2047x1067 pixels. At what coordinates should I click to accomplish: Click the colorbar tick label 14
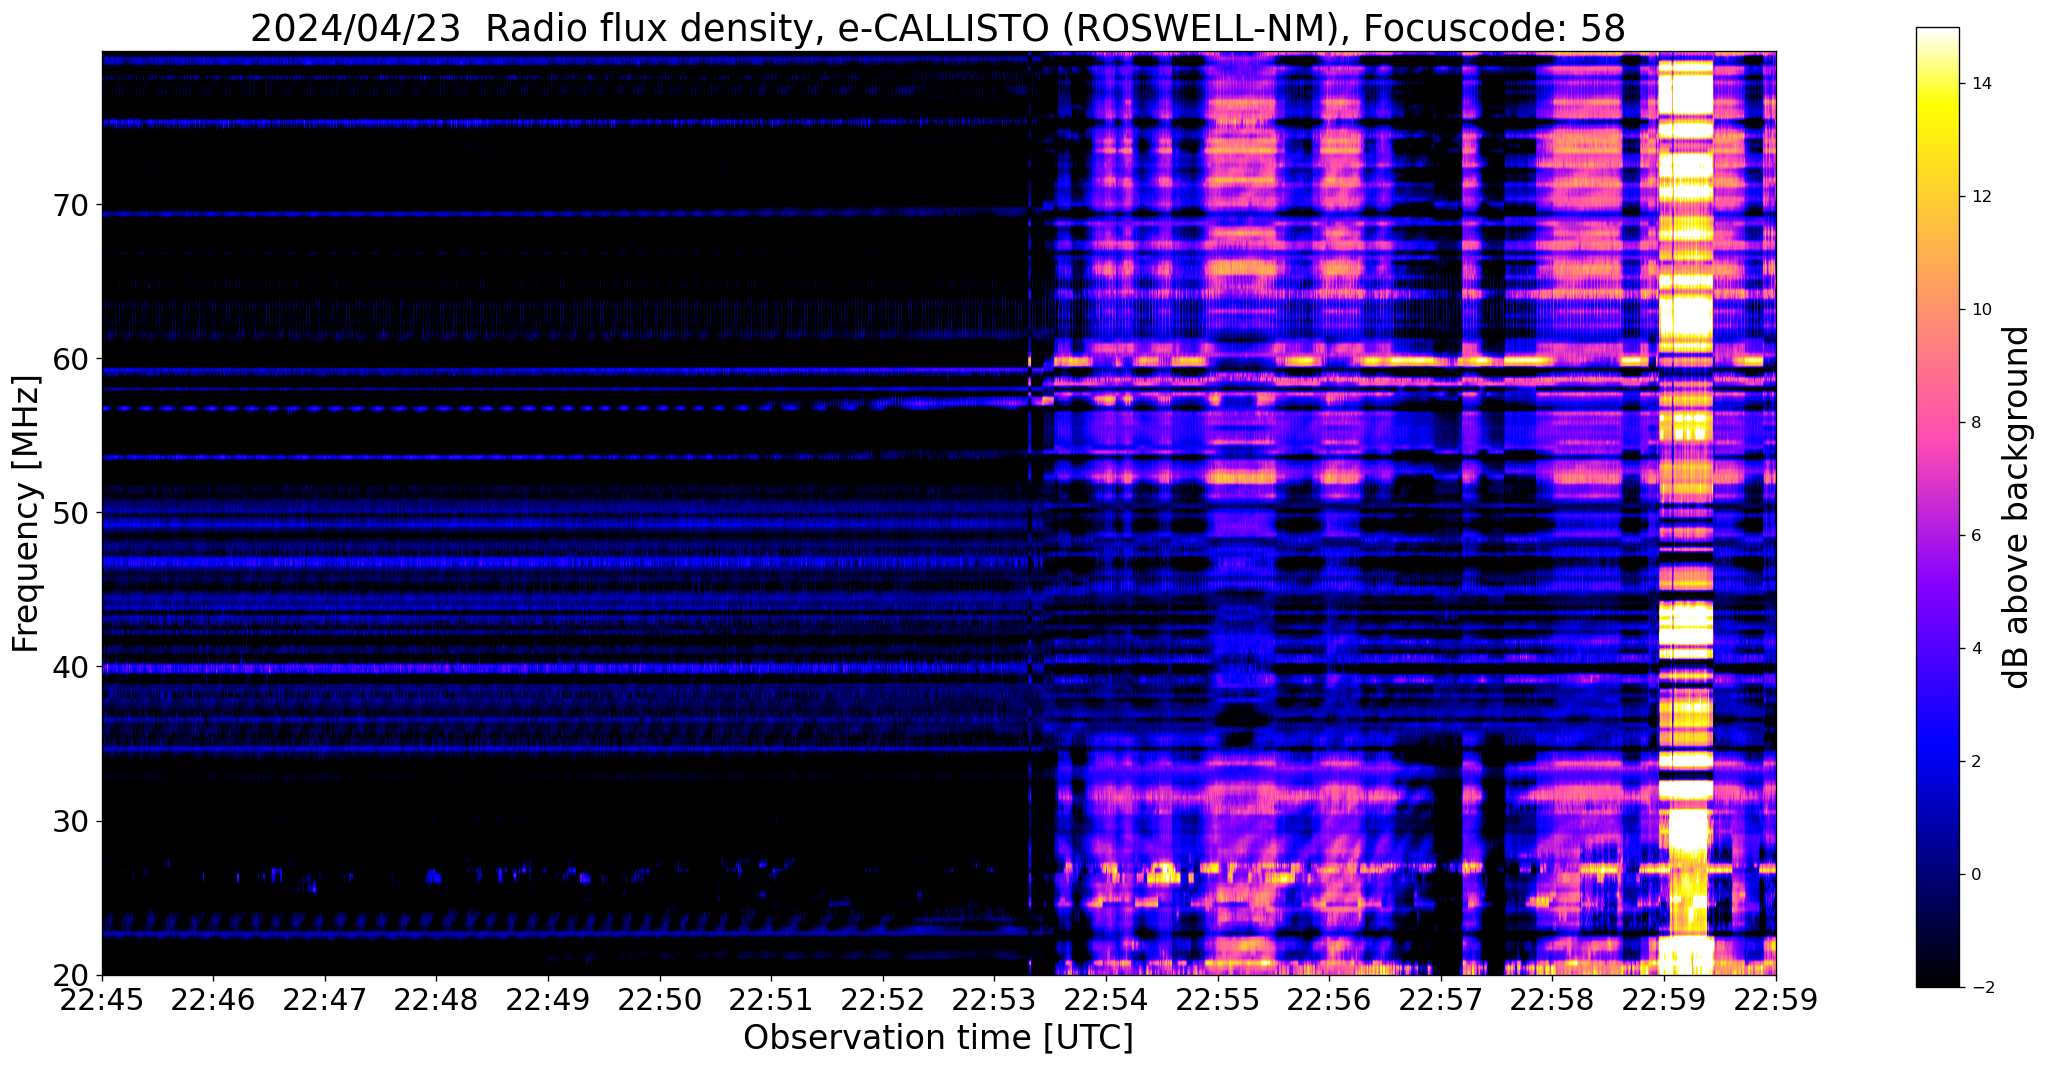click(x=1979, y=83)
